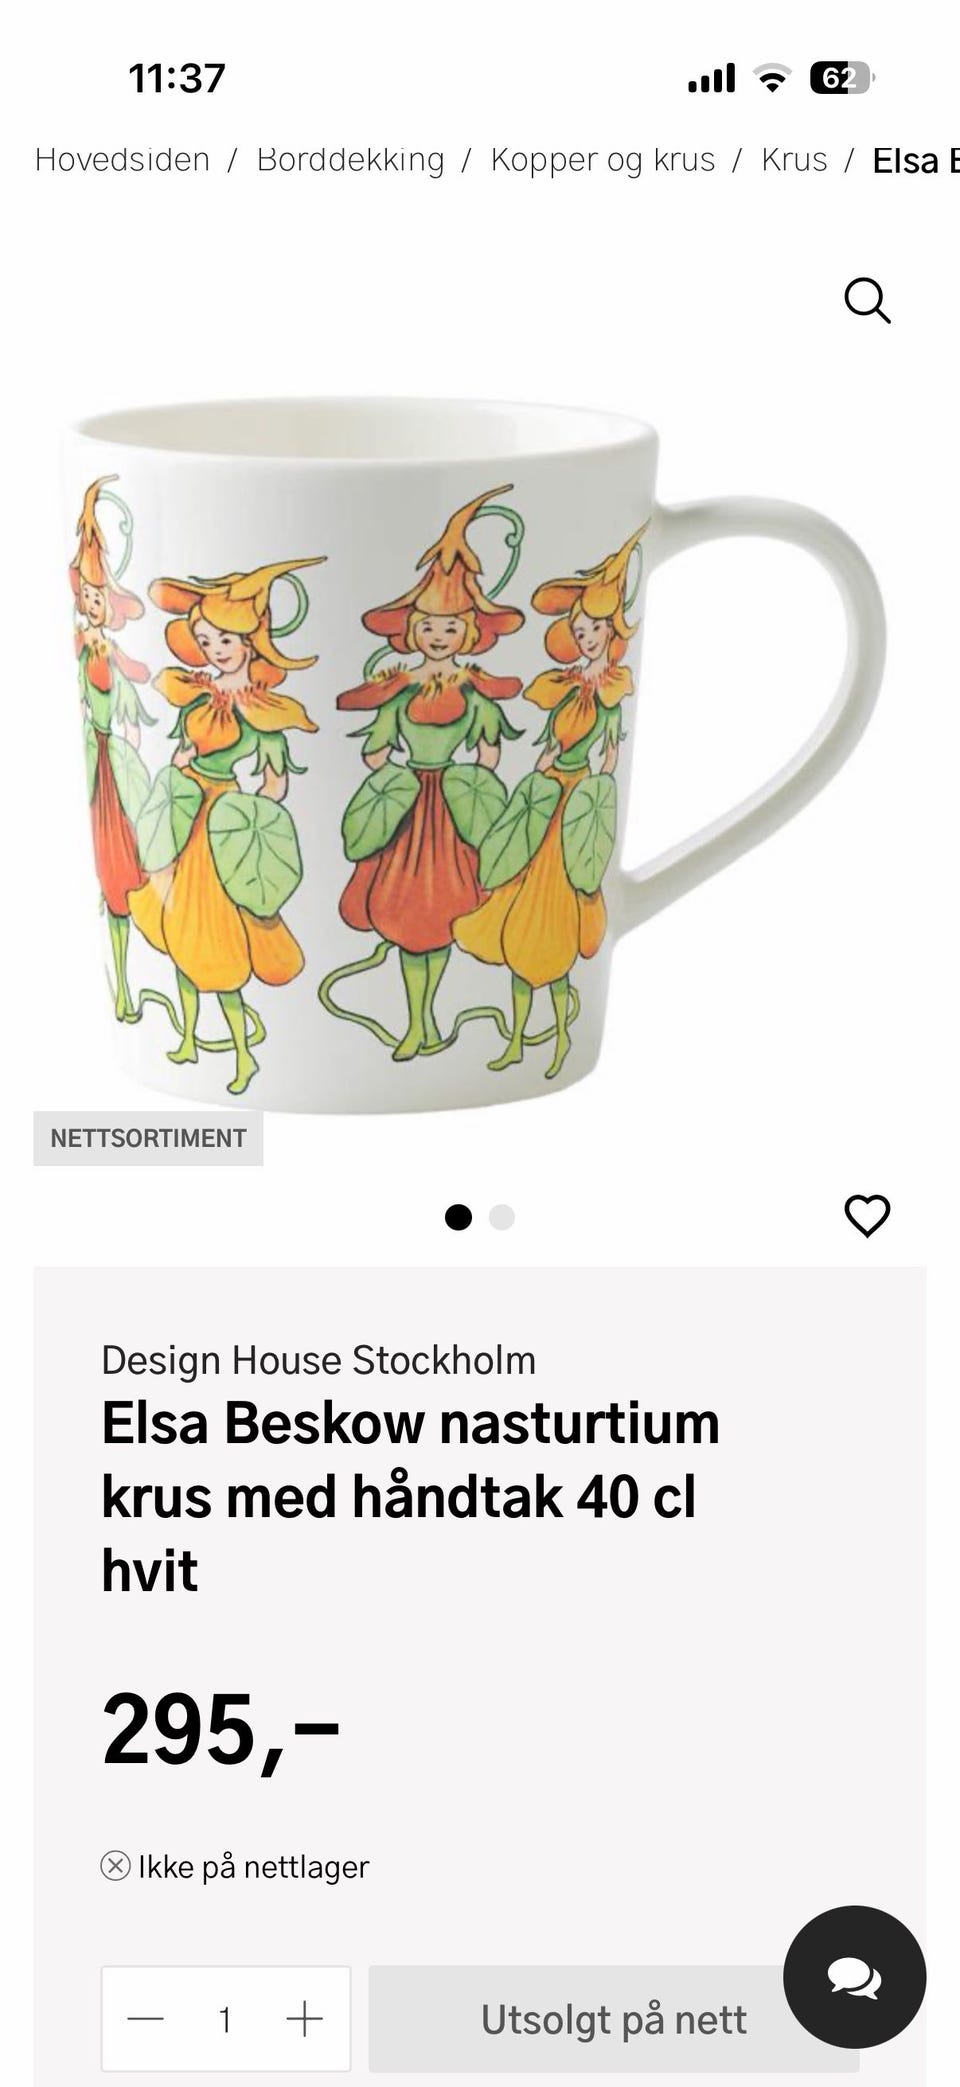Select the second image carousel dot

(x=502, y=1217)
